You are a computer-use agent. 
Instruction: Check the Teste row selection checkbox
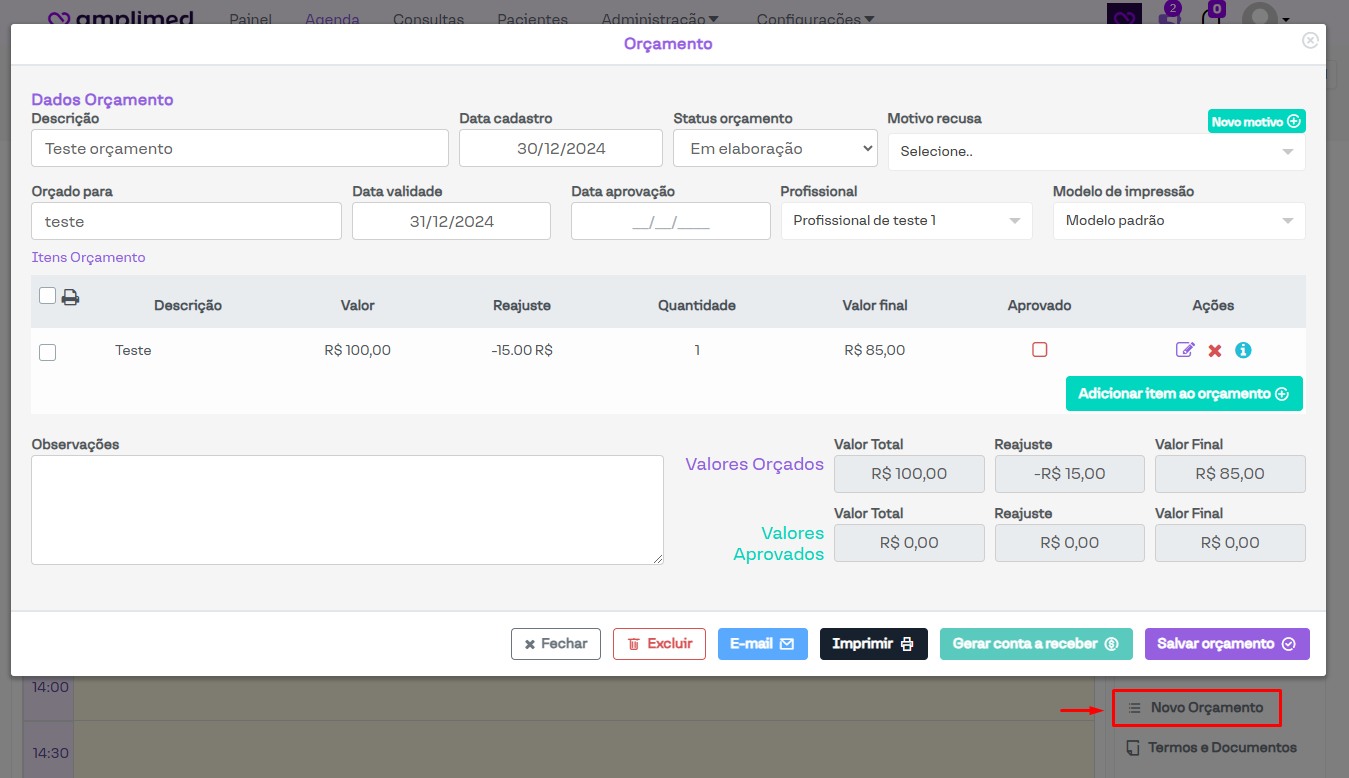(47, 352)
